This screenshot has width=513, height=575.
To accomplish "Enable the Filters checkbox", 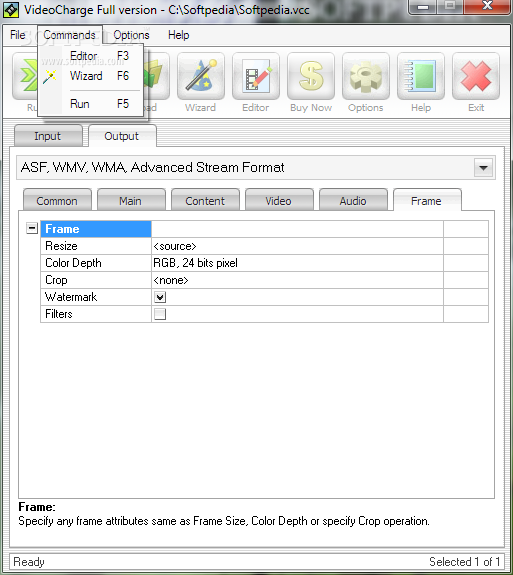I will coord(160,314).
